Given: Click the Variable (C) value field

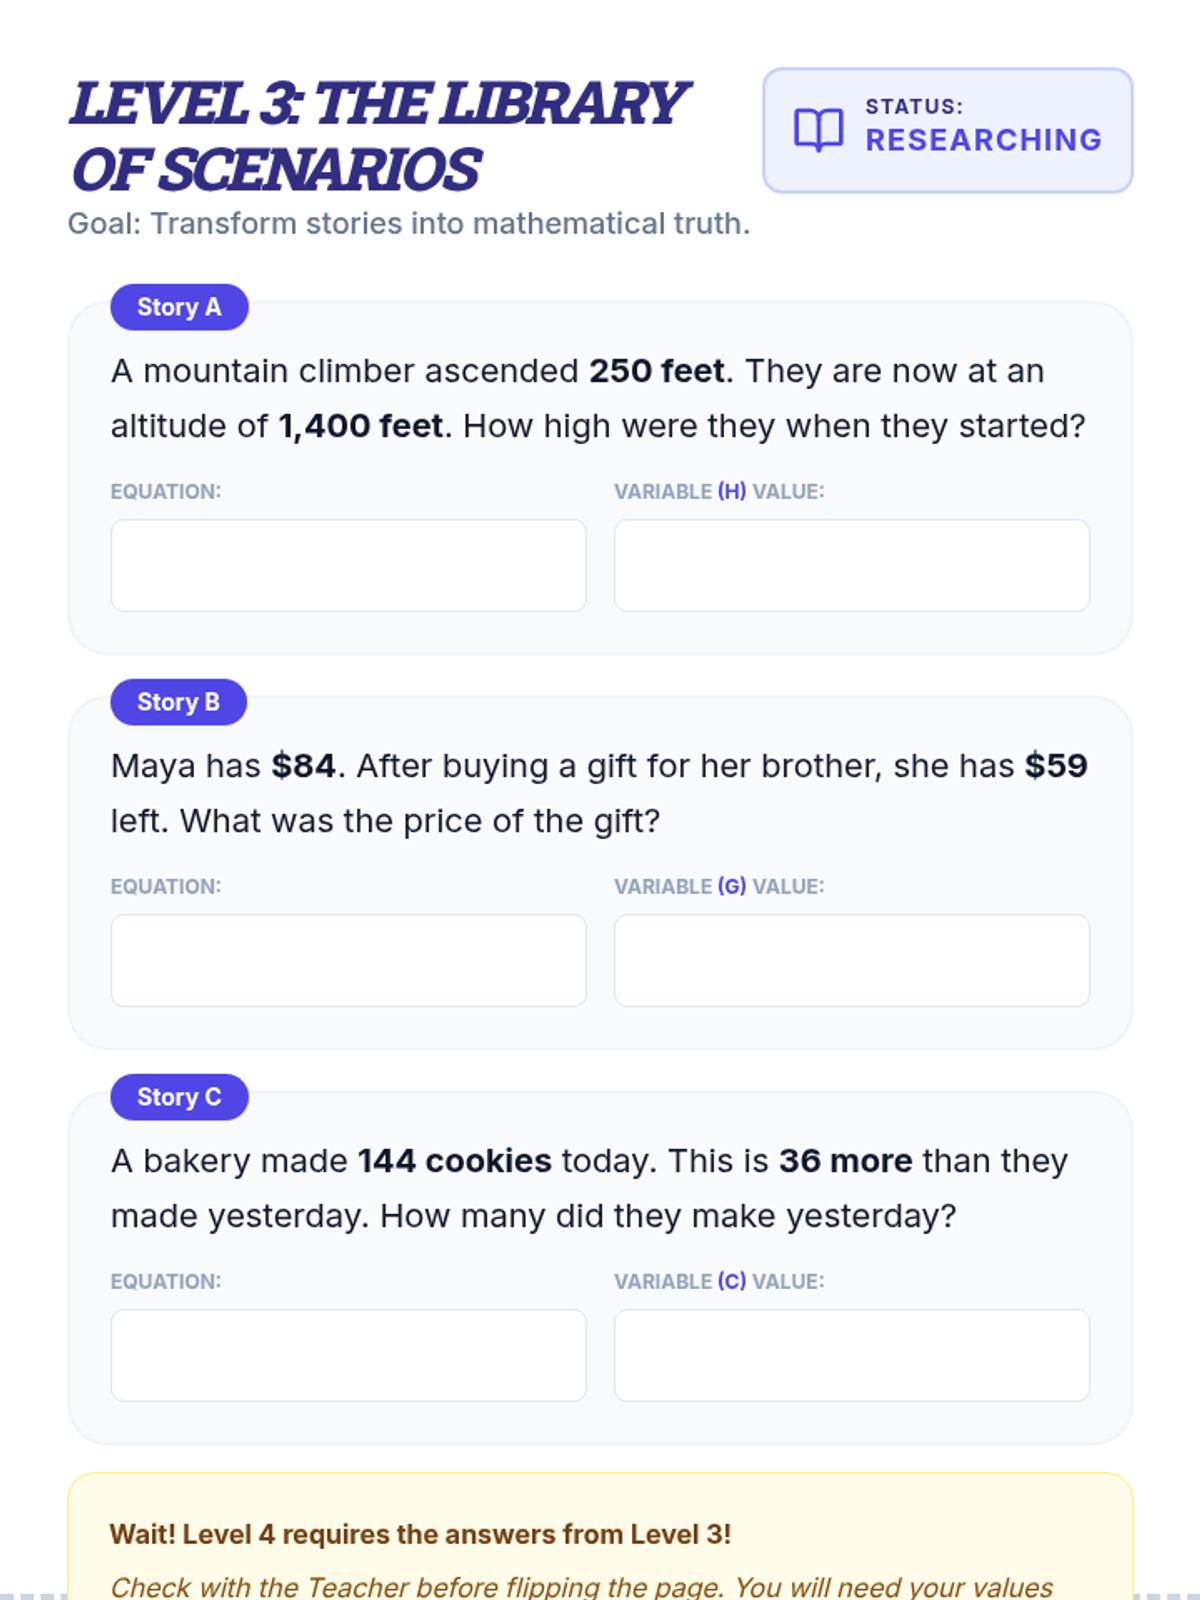Looking at the screenshot, I should [x=852, y=1355].
